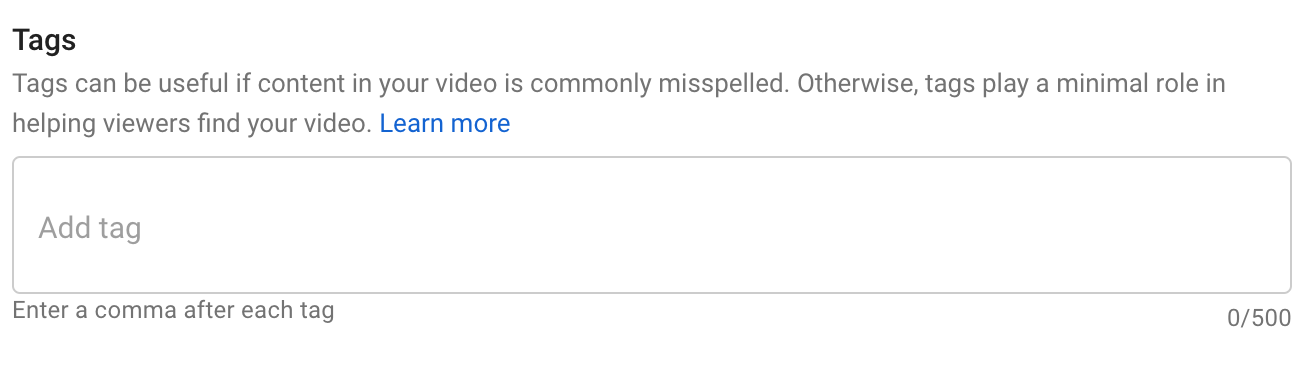The width and height of the screenshot is (1316, 368).
Task: Click the 'Add tag' placeholder text
Action: click(x=90, y=229)
